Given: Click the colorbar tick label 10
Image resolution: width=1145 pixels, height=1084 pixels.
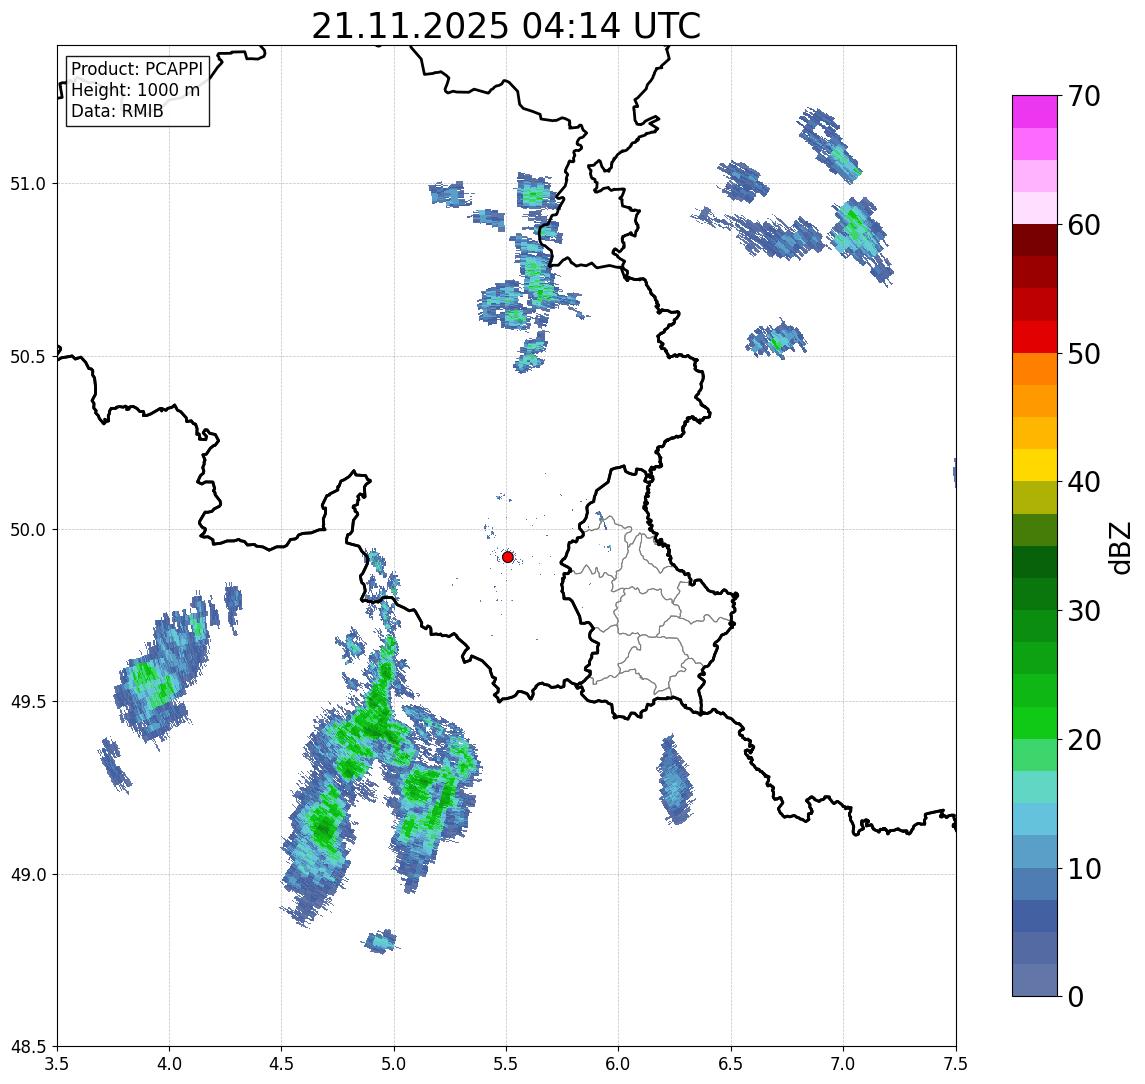Looking at the screenshot, I should click(1084, 869).
